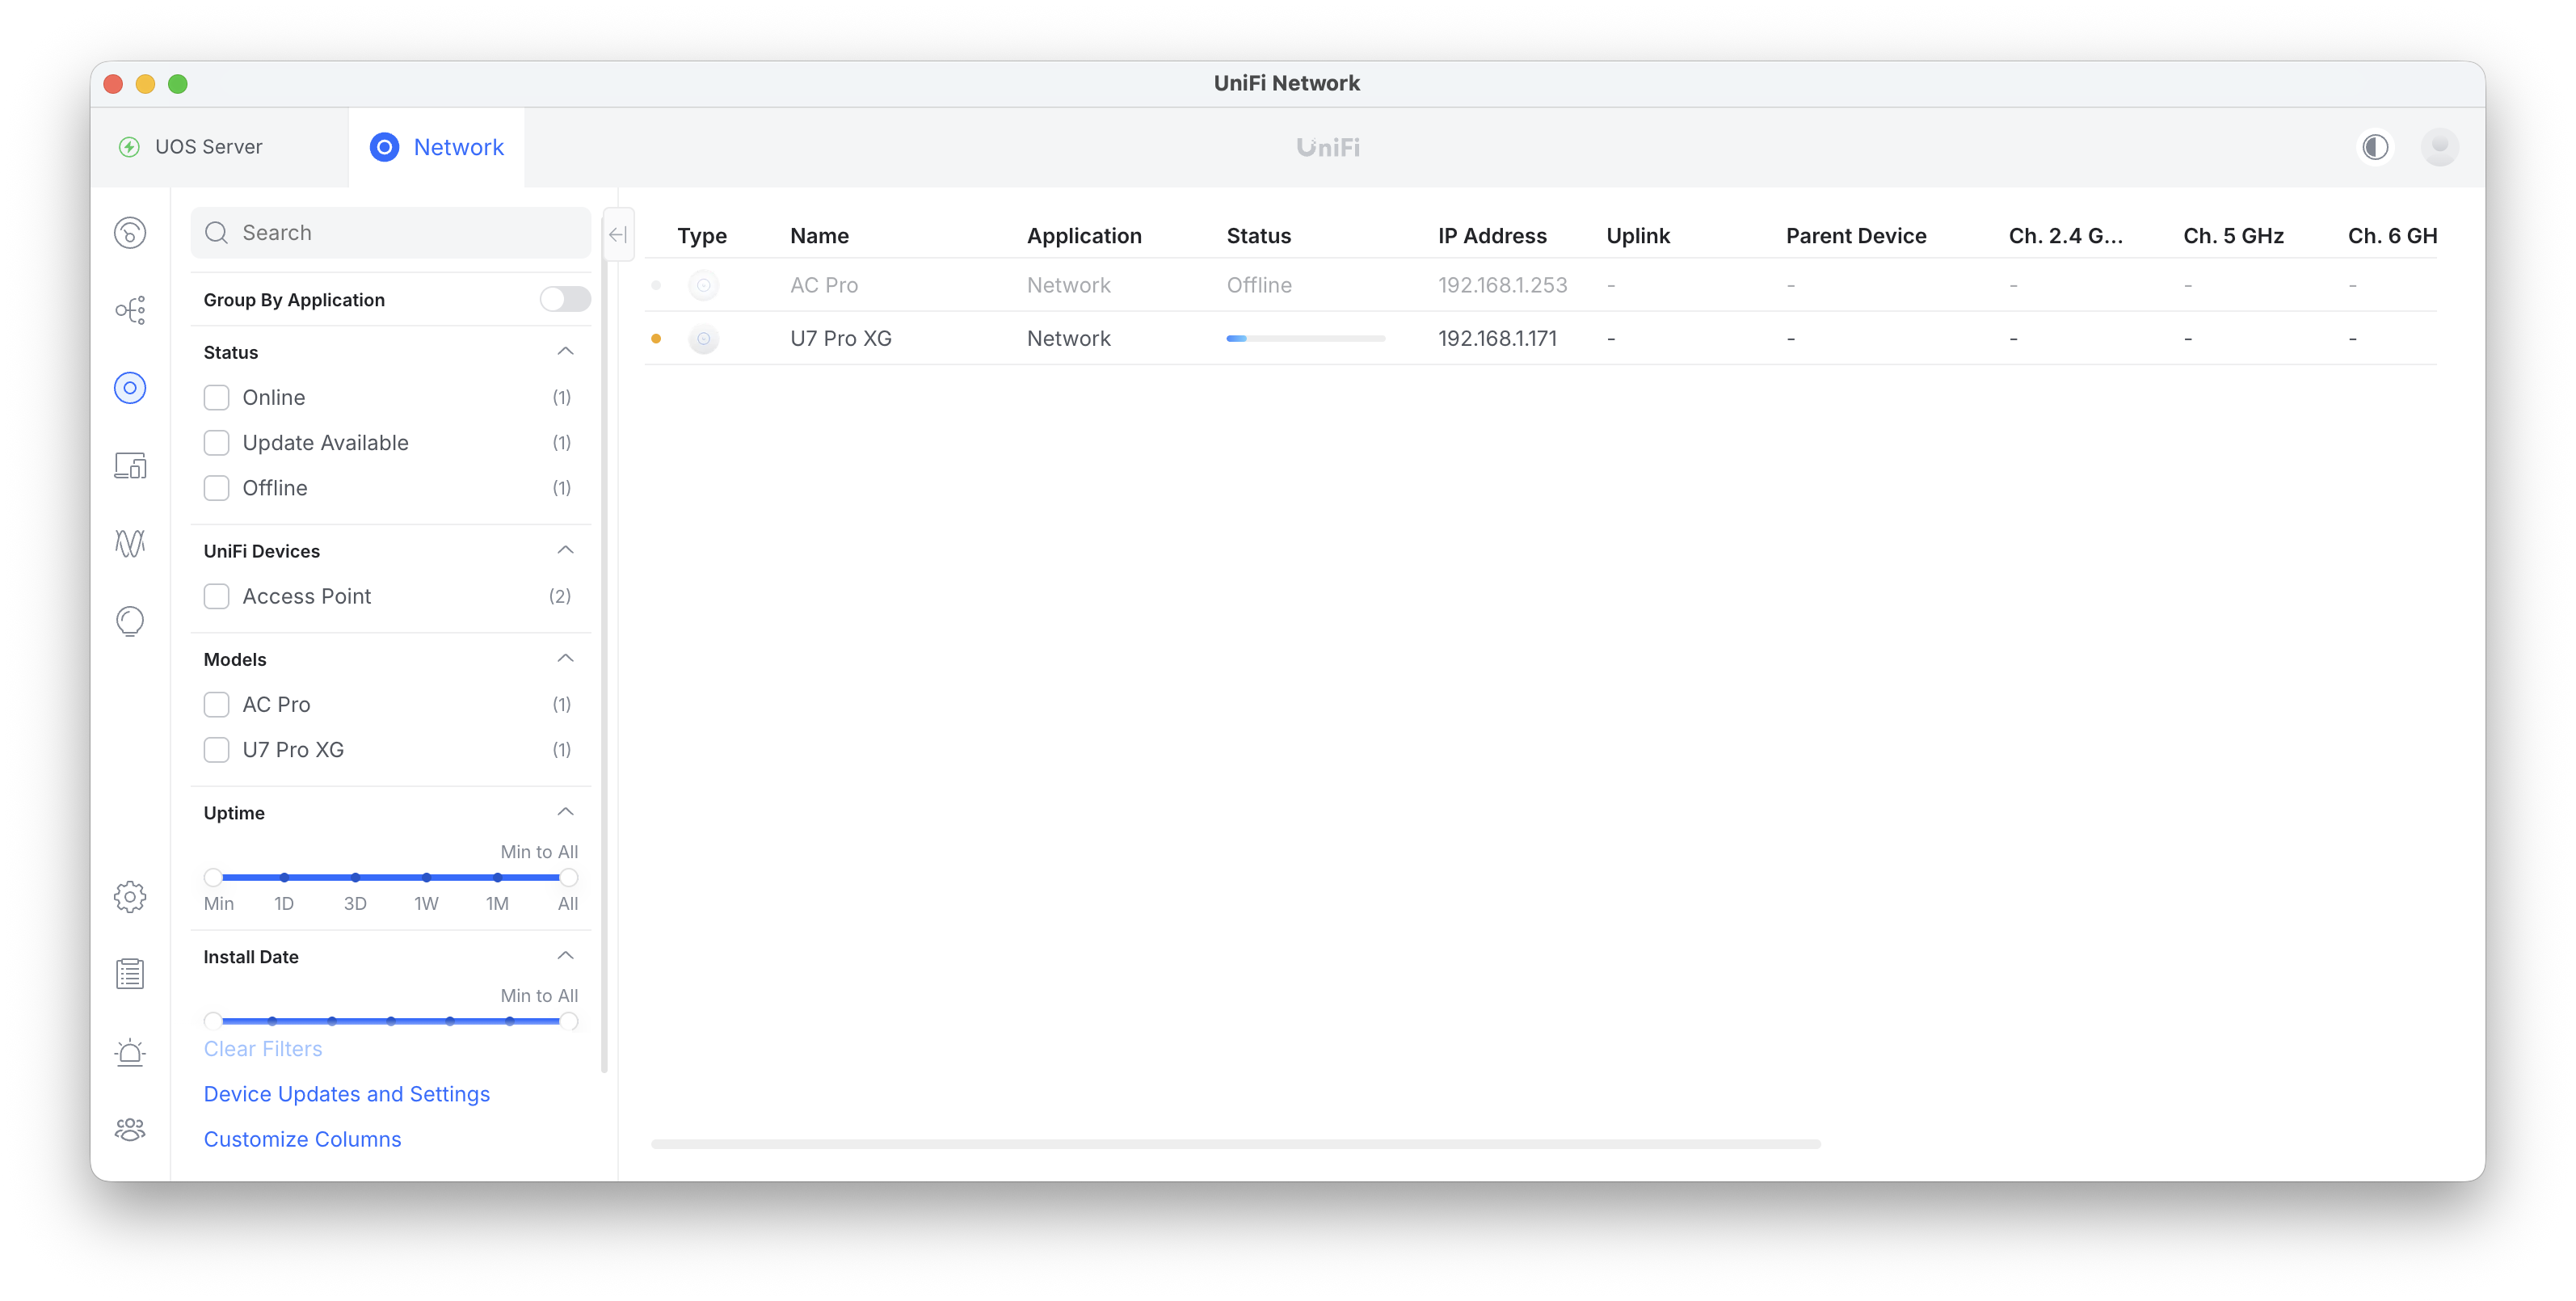
Task: Open the Dashboard icon in sidebar
Action: pyautogui.click(x=130, y=233)
